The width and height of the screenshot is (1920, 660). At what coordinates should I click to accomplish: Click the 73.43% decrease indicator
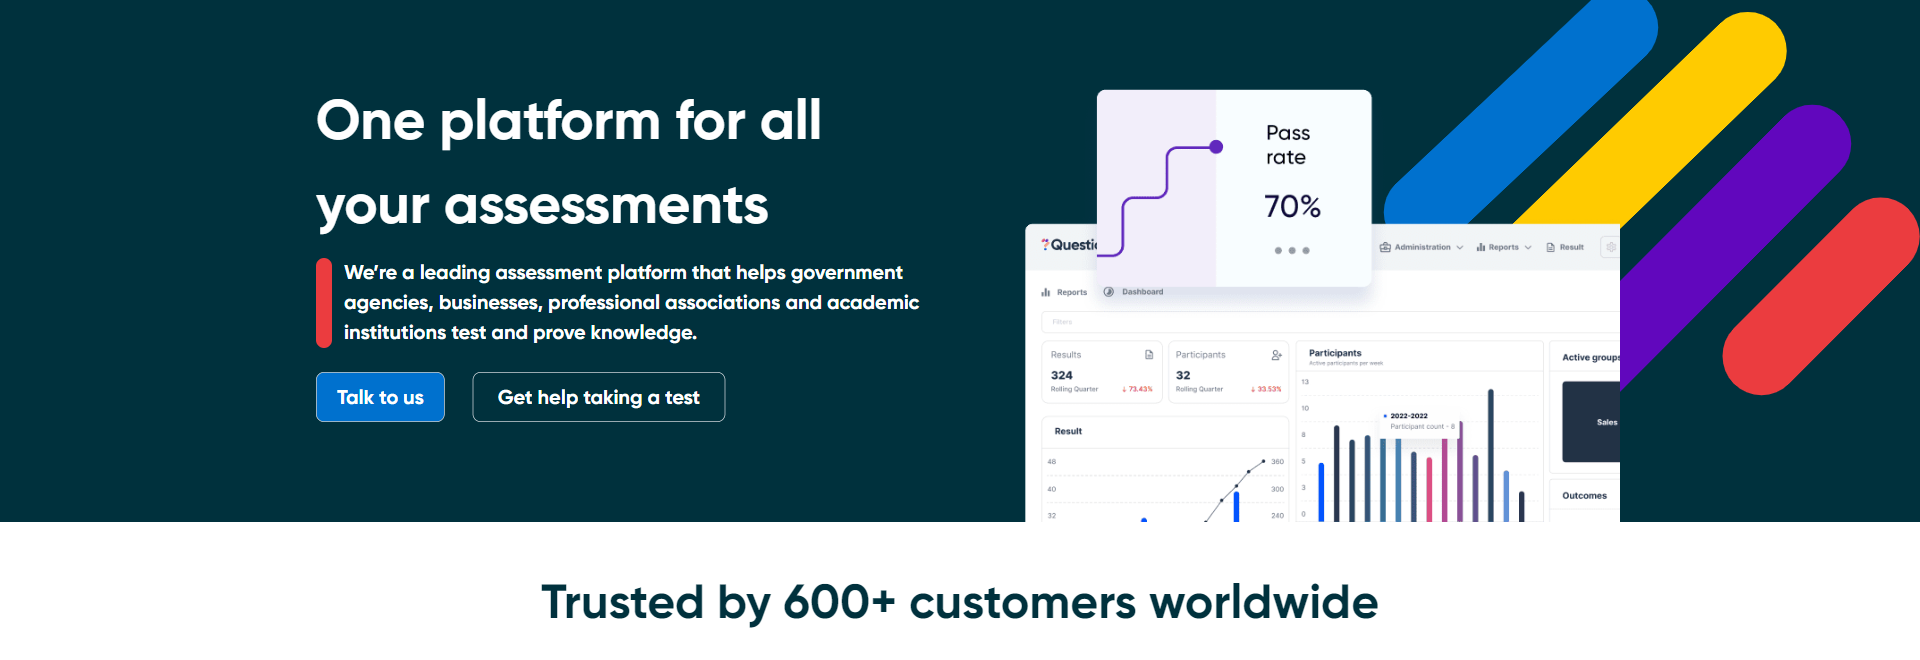(1137, 389)
